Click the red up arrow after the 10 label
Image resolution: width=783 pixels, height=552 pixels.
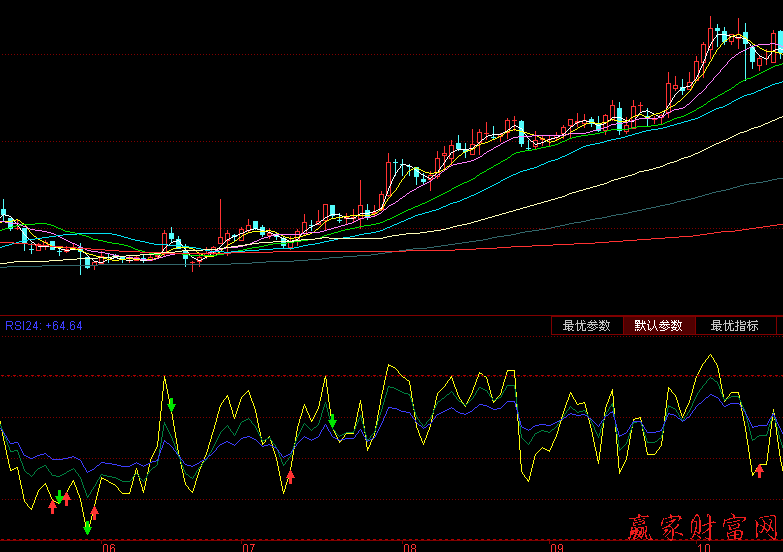(x=759, y=471)
